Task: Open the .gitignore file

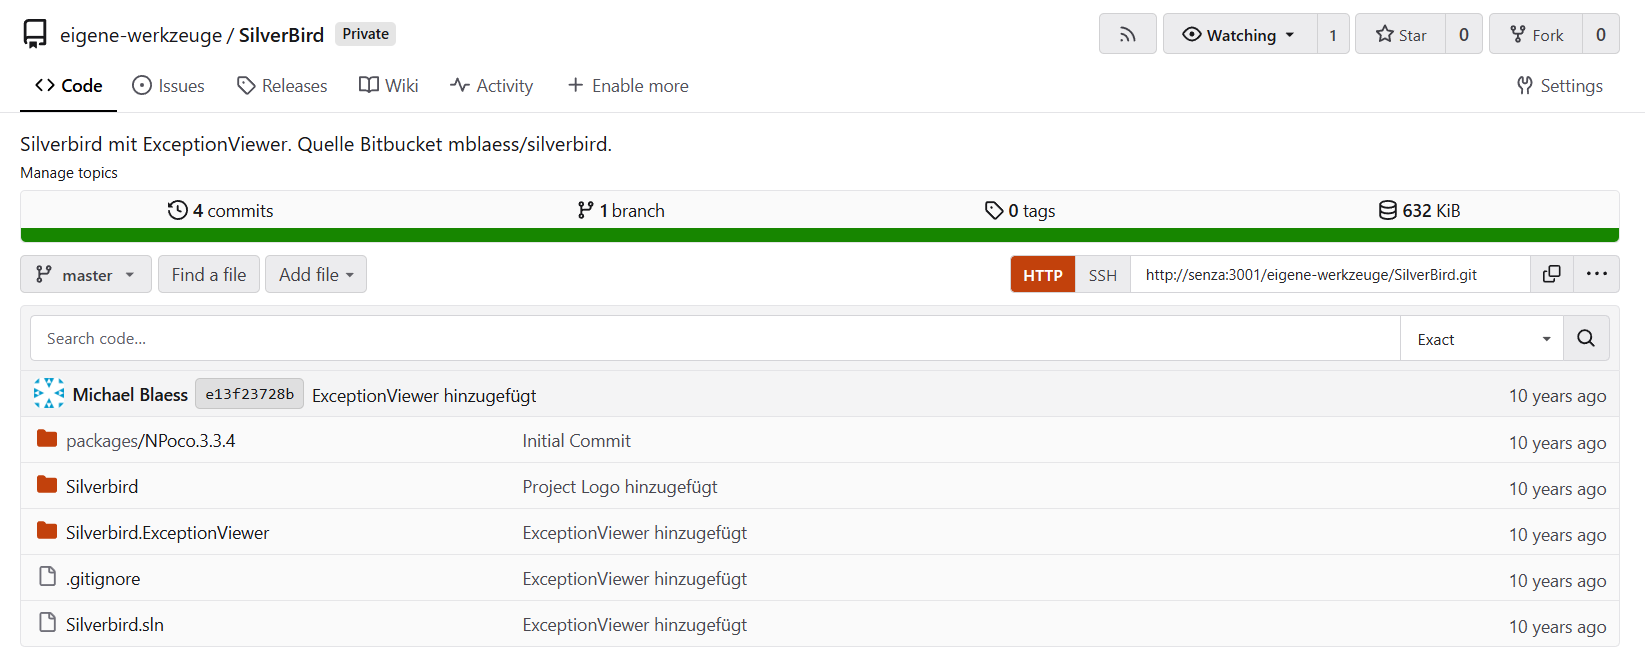Action: click(103, 579)
